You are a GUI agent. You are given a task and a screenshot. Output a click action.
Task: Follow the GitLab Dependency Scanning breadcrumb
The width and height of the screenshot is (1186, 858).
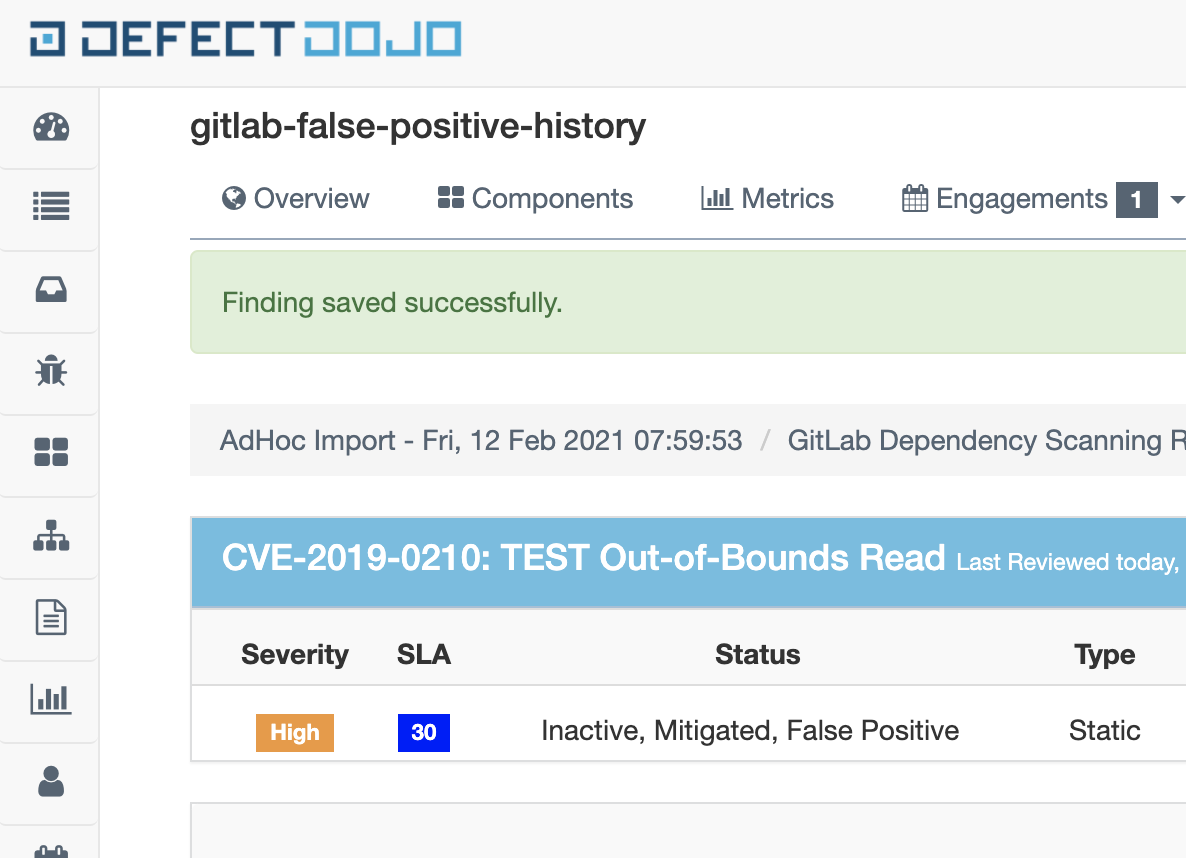(x=985, y=440)
